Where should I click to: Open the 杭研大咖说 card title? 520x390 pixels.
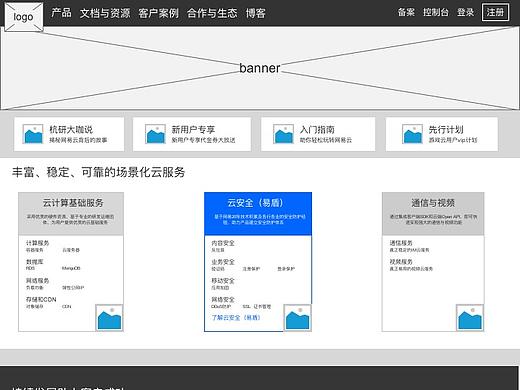point(71,129)
